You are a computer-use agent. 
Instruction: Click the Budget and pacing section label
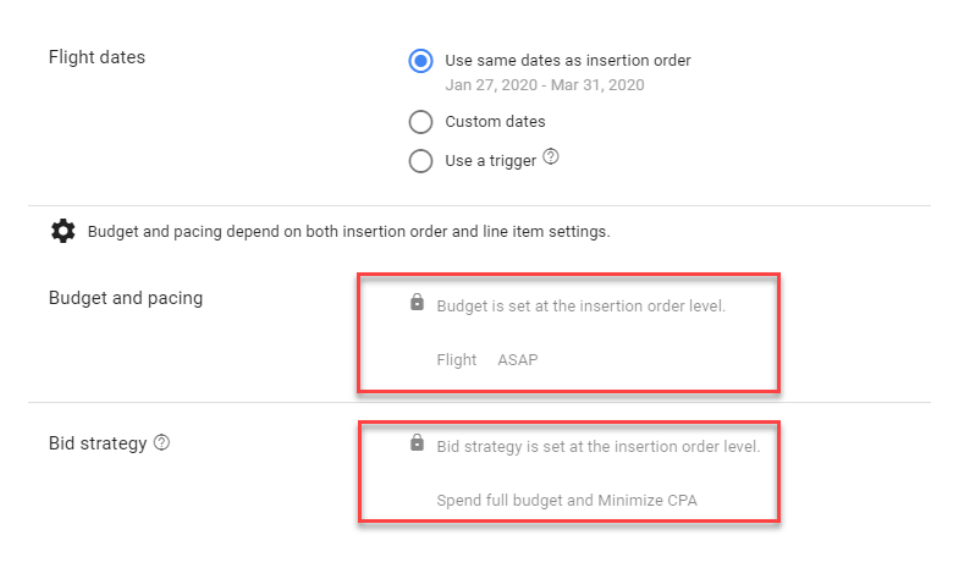coord(126,298)
